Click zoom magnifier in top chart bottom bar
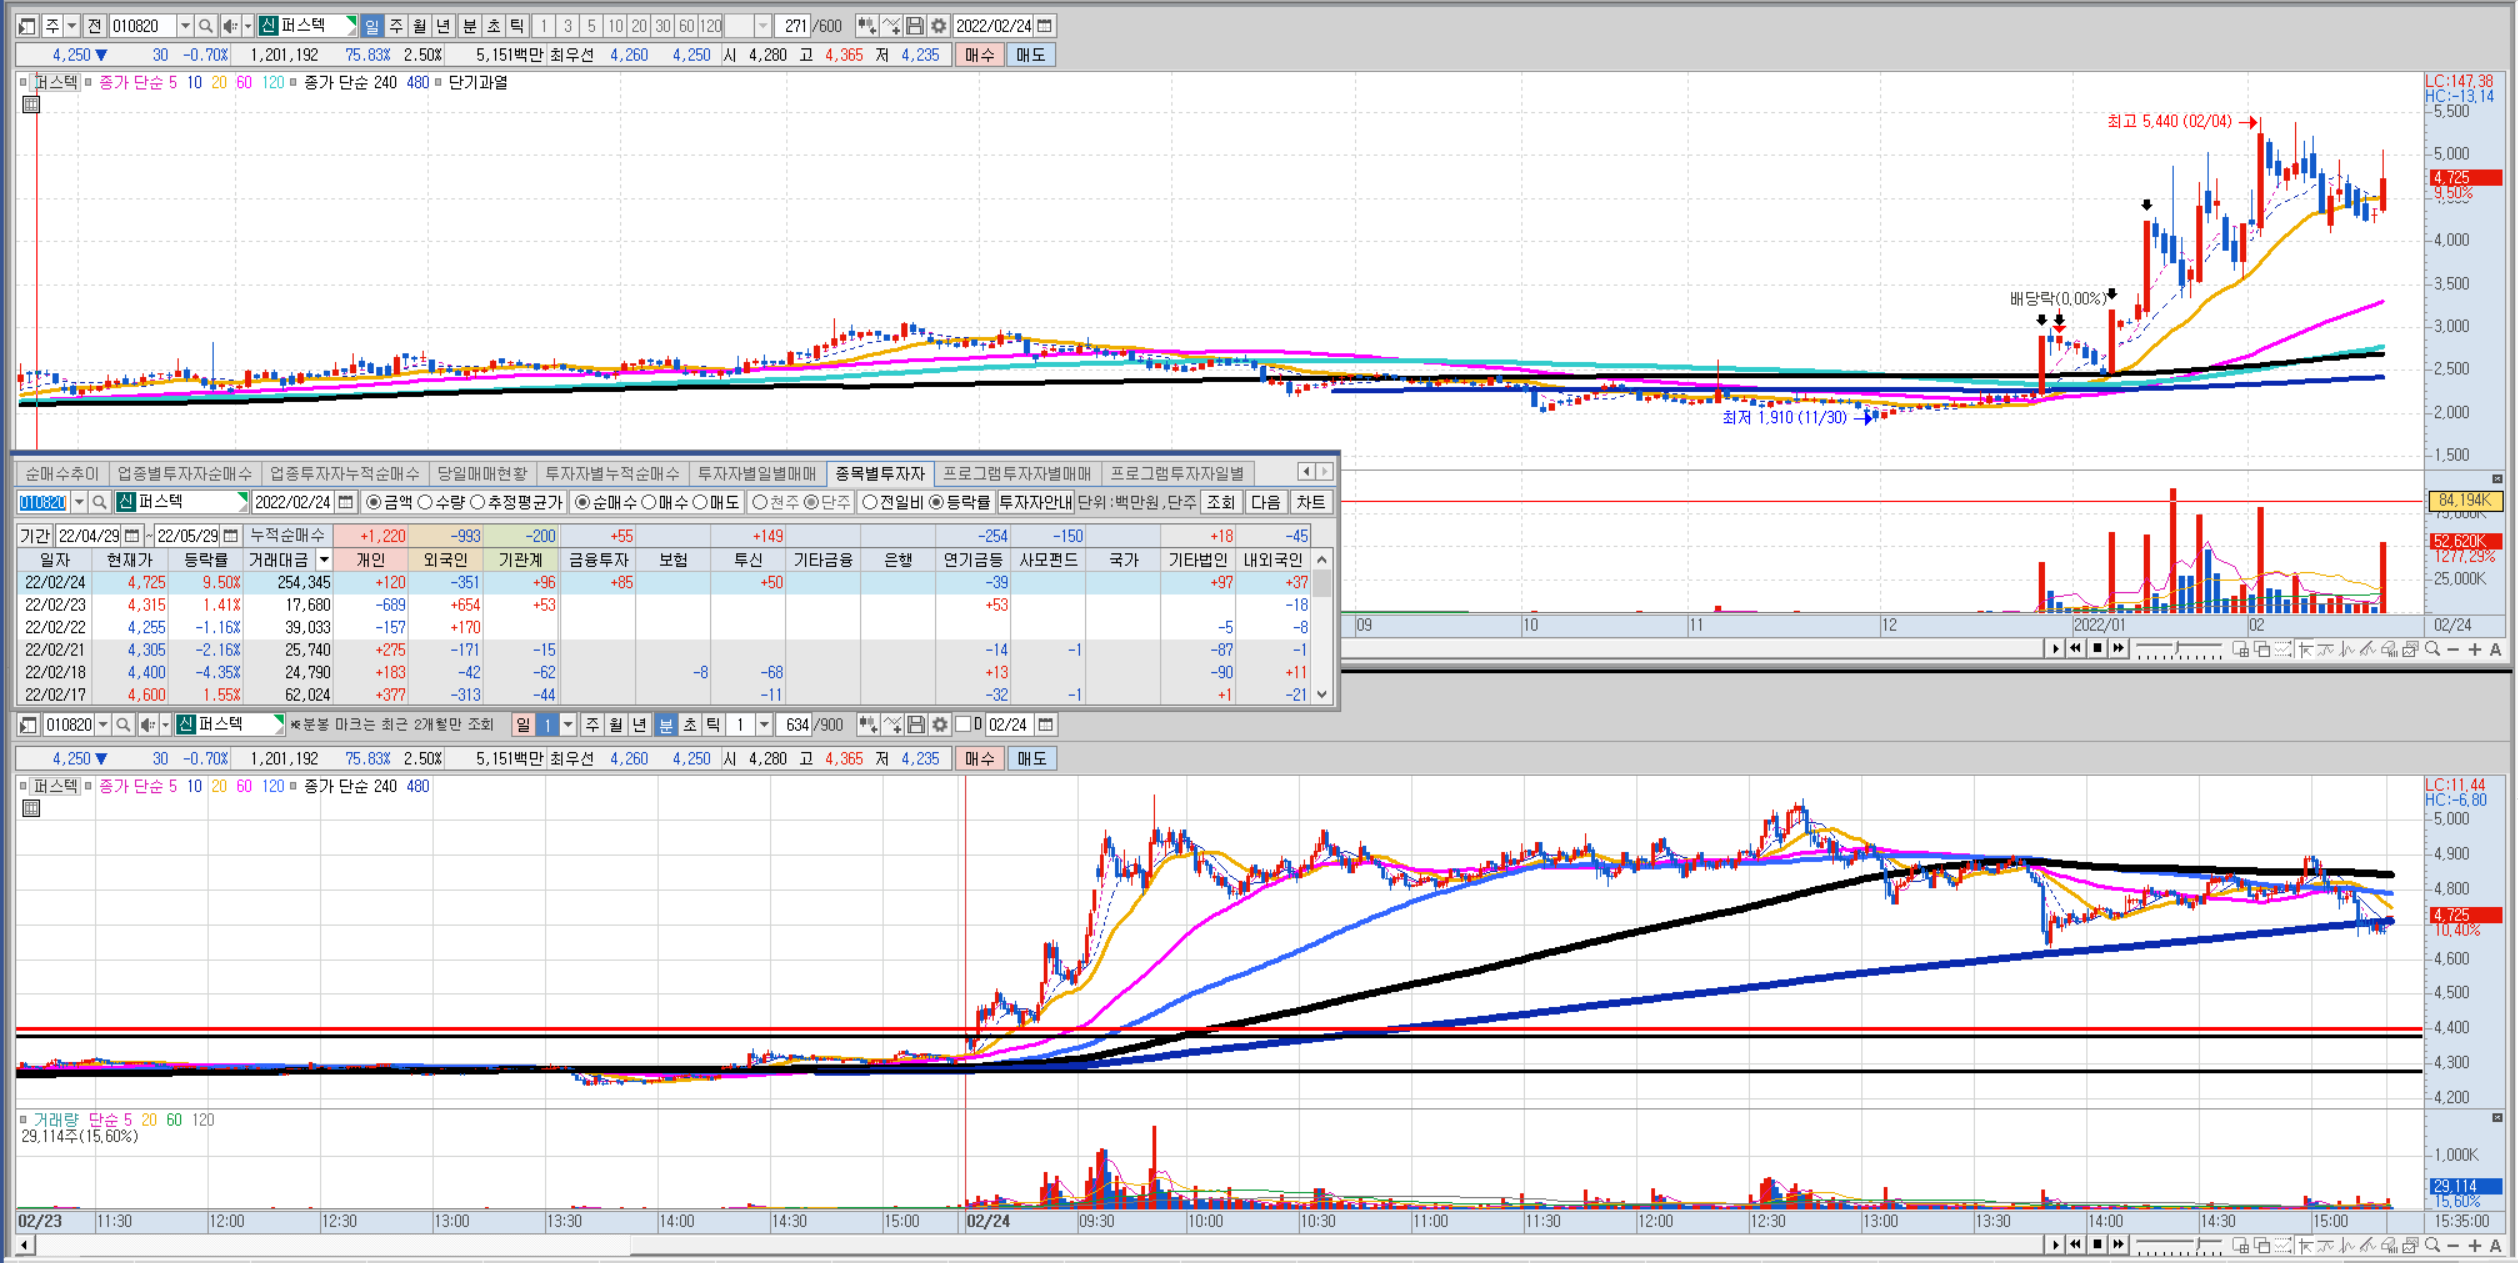The width and height of the screenshot is (2518, 1263). point(2432,649)
